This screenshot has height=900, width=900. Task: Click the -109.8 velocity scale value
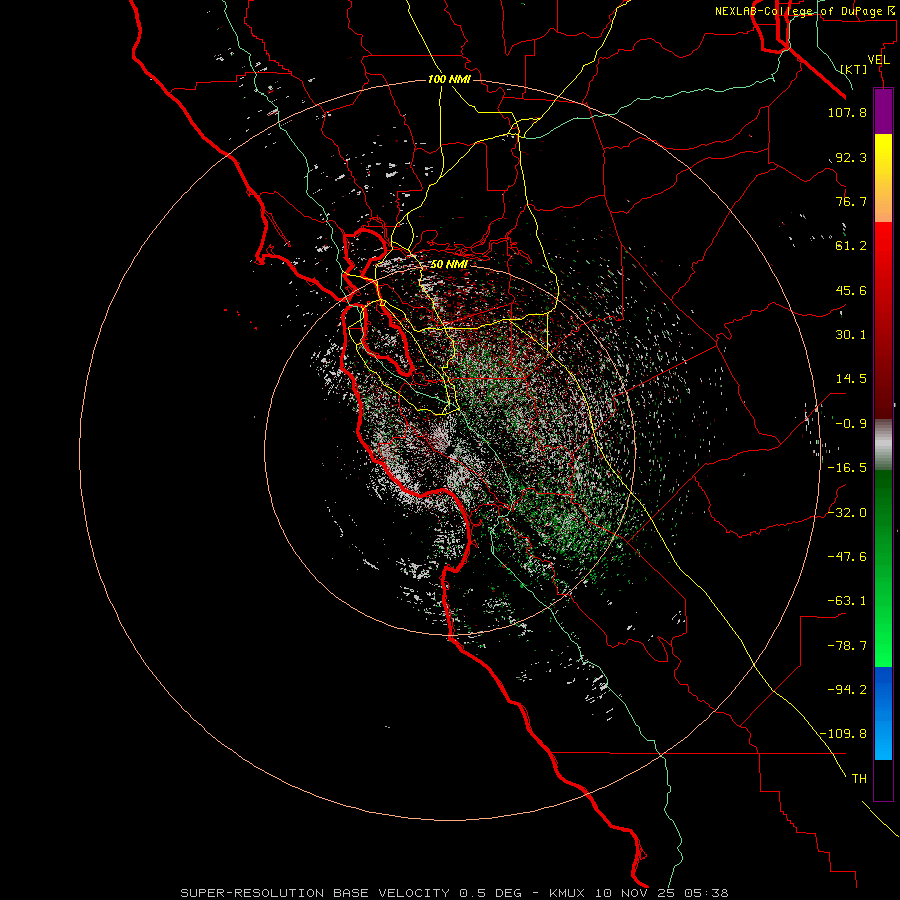tap(844, 734)
